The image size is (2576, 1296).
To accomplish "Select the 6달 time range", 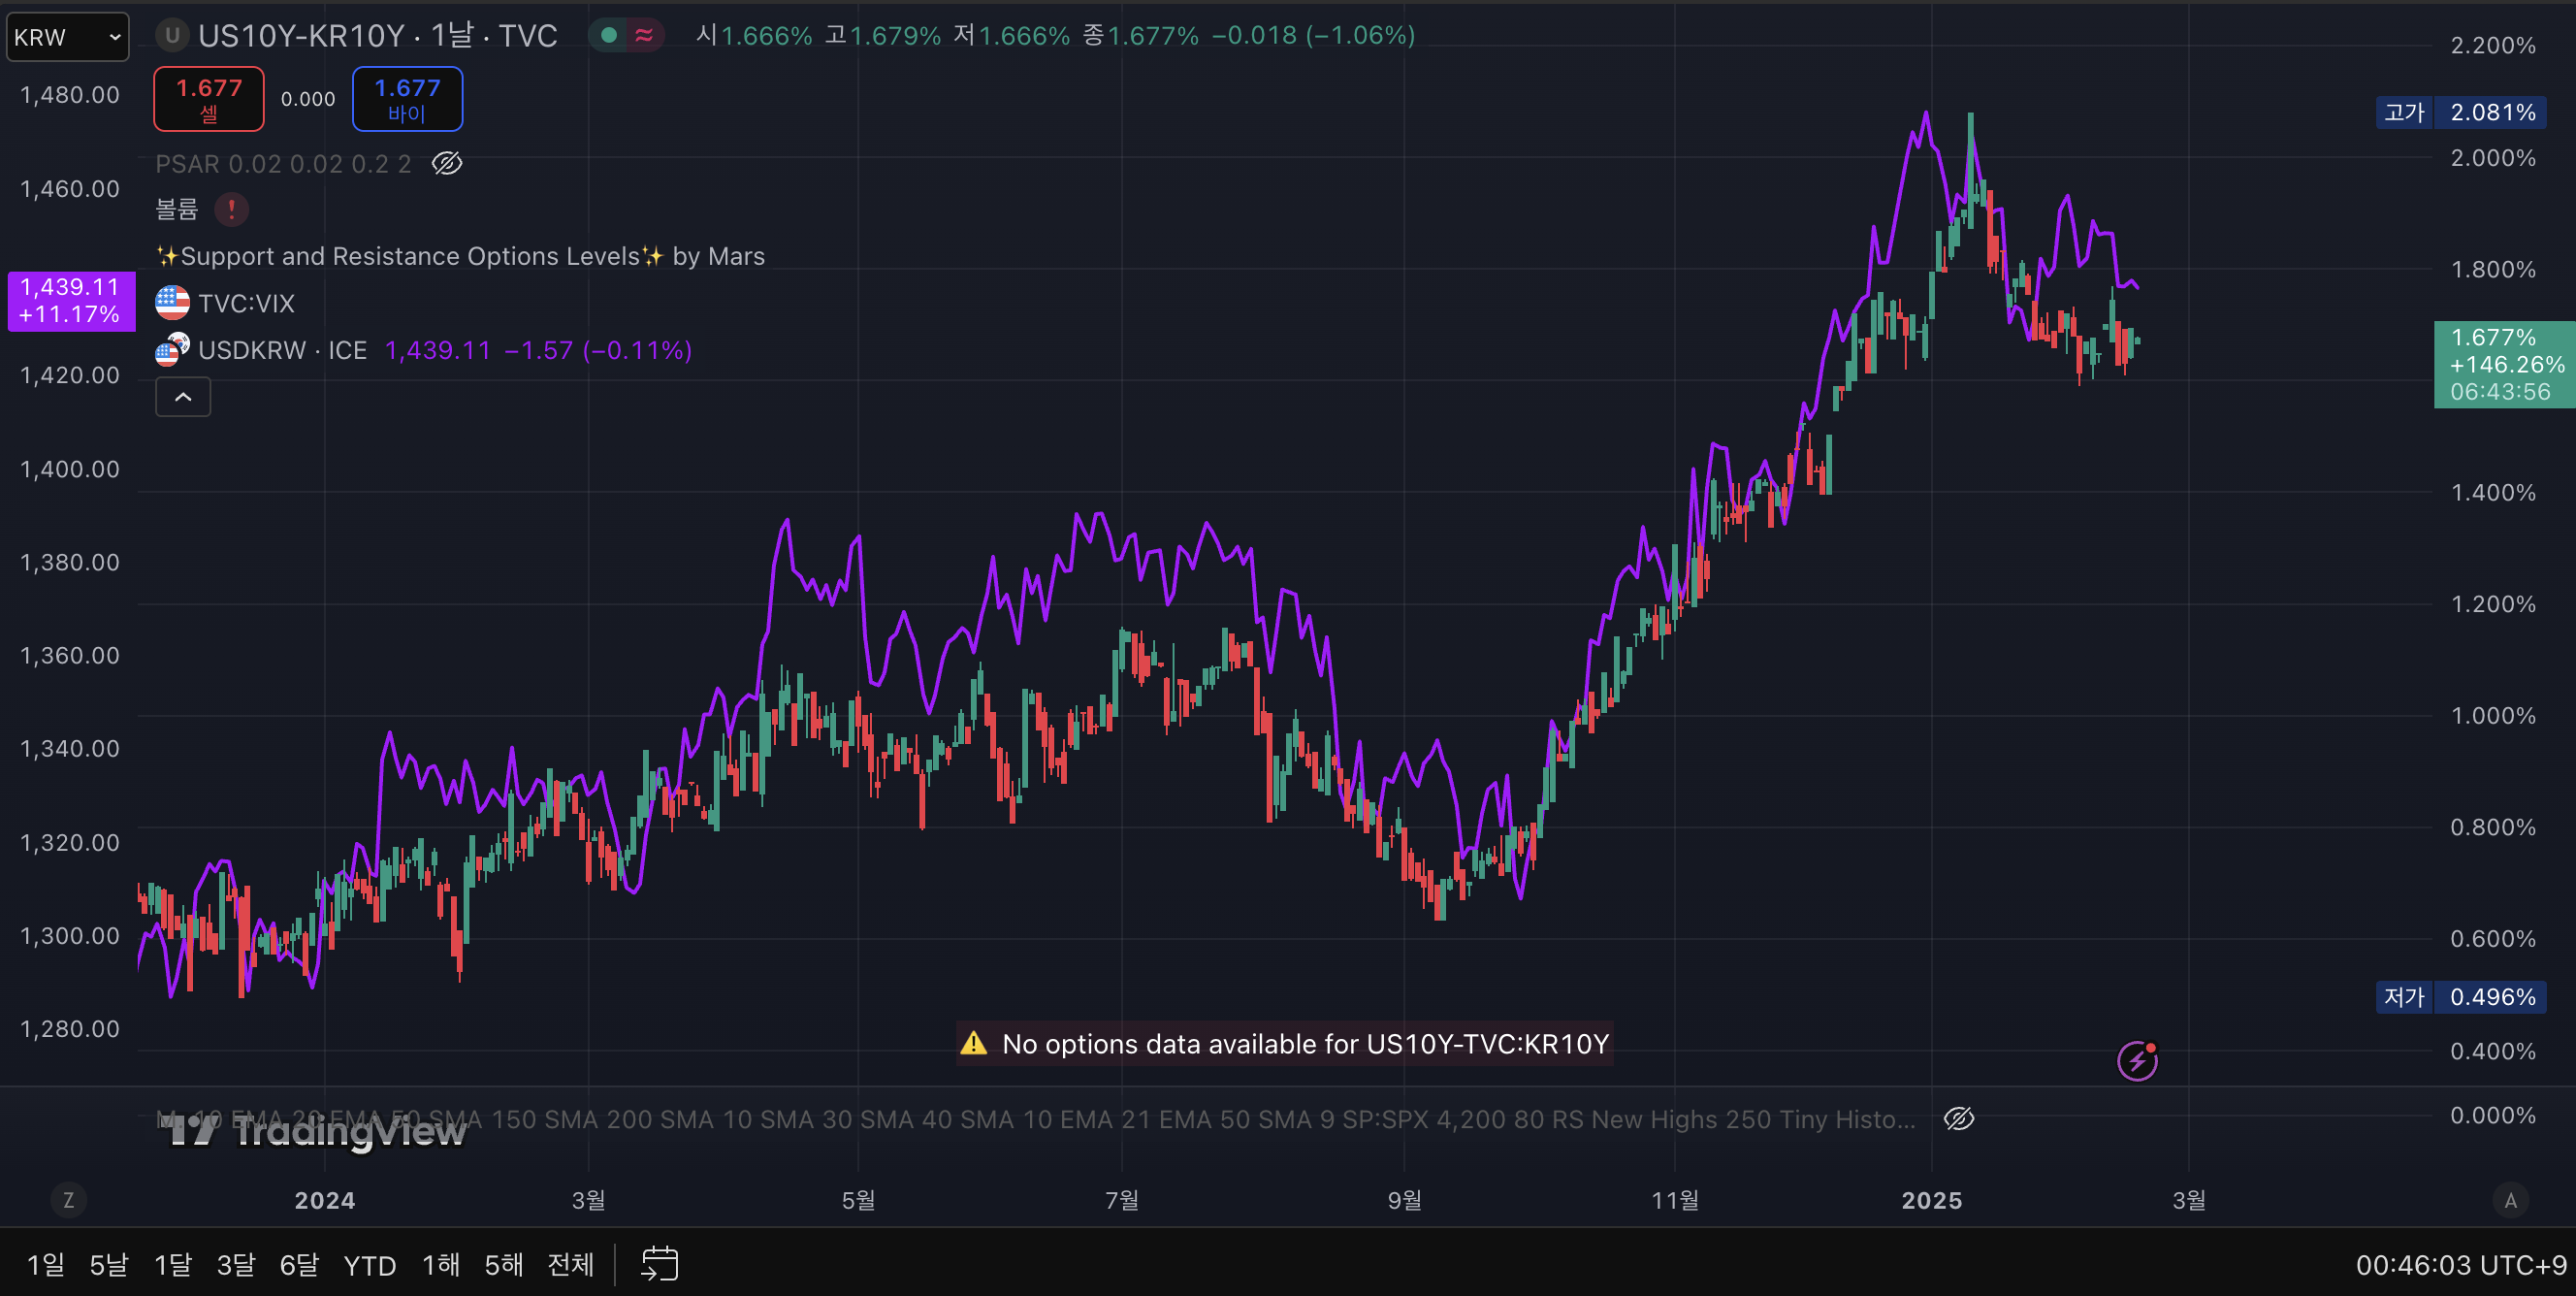I will [x=299, y=1265].
